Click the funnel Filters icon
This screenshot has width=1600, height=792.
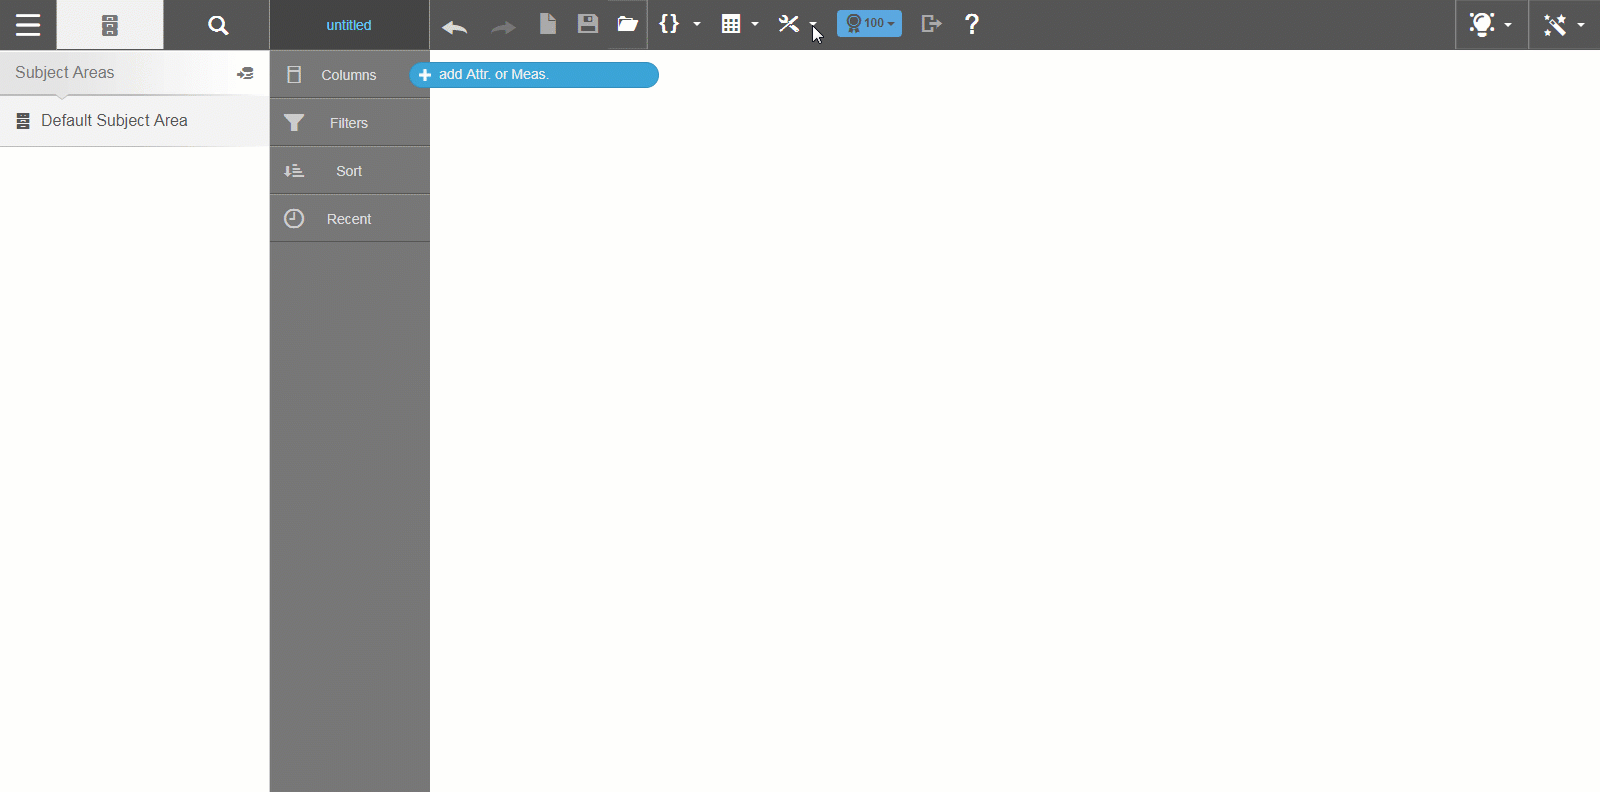tap(294, 123)
